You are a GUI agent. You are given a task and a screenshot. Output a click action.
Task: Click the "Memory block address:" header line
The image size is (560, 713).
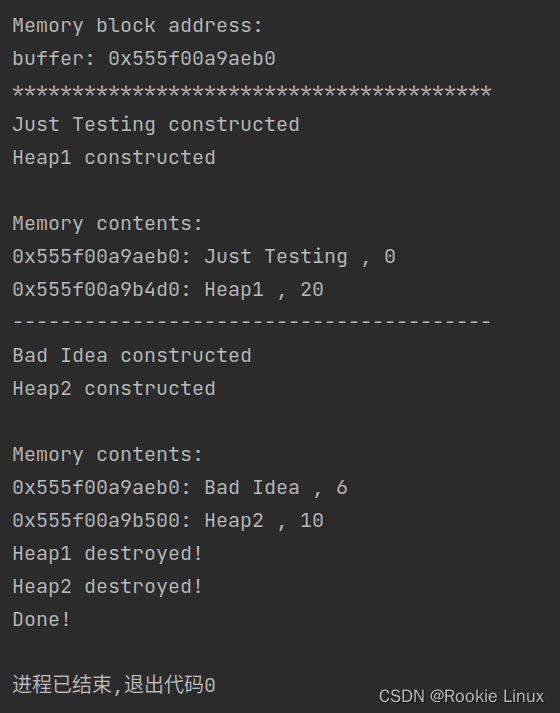point(138,26)
